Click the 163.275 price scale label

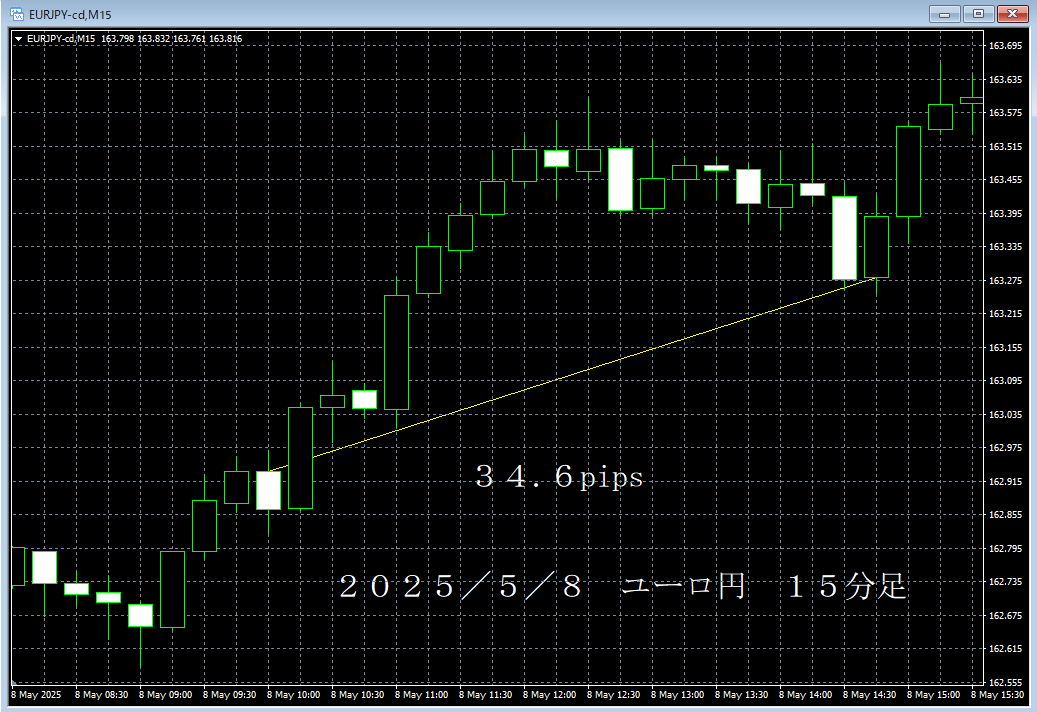click(x=1005, y=280)
